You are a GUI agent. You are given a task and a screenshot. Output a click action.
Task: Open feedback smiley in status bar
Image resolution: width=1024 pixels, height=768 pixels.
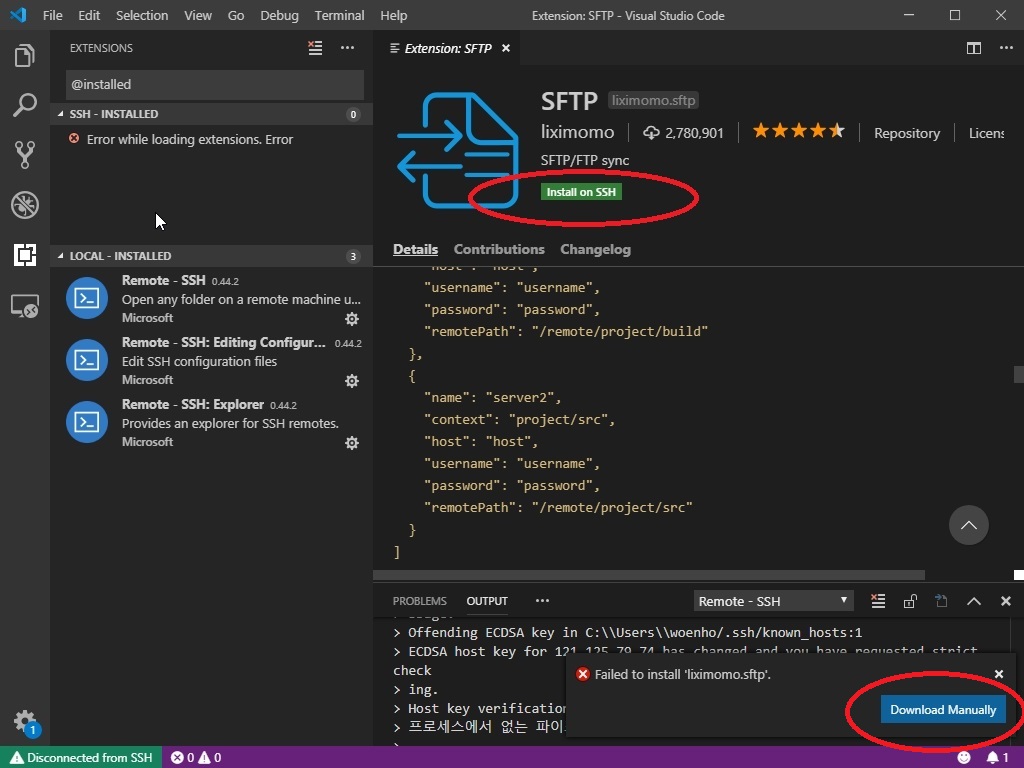click(964, 758)
